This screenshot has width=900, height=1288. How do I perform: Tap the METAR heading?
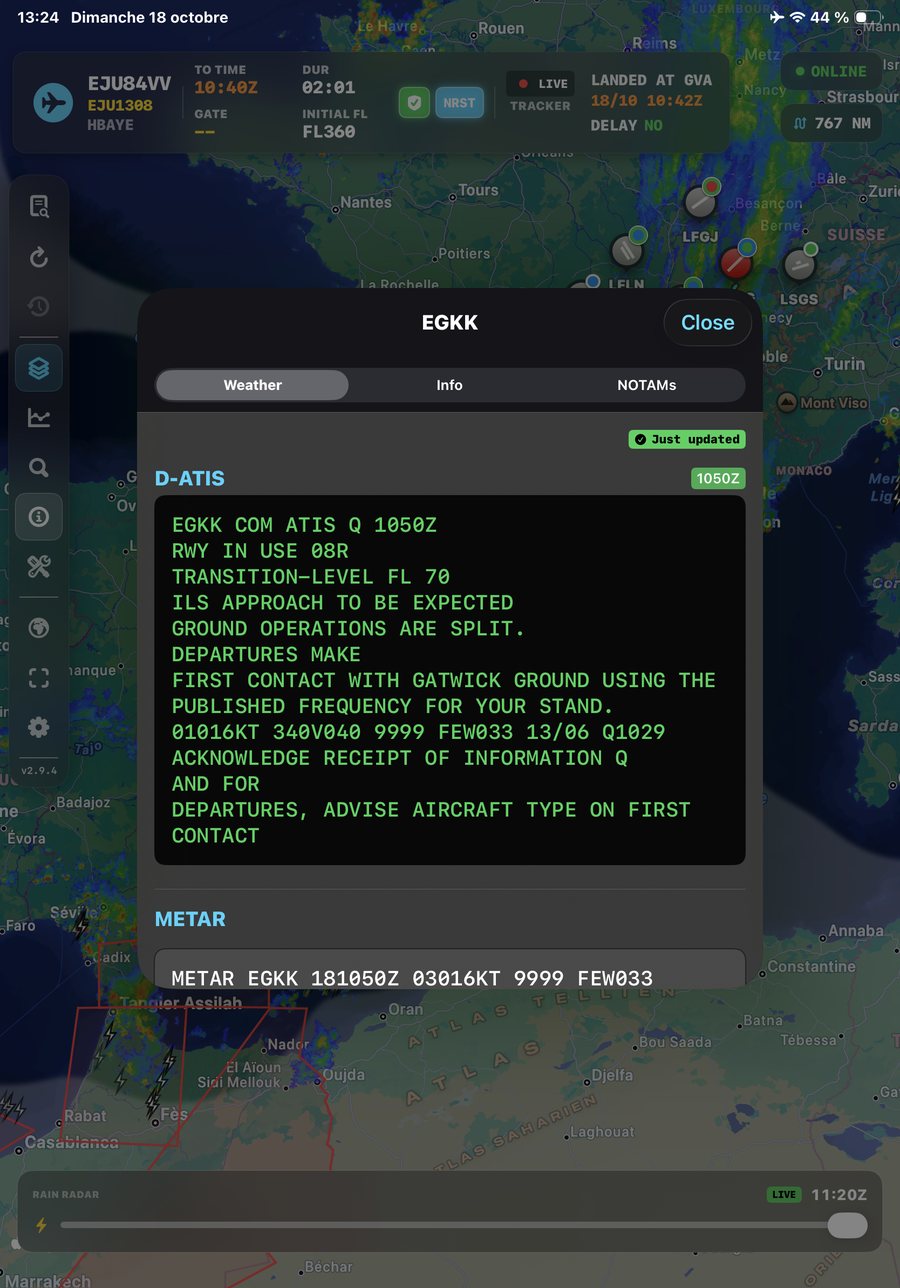tap(190, 918)
